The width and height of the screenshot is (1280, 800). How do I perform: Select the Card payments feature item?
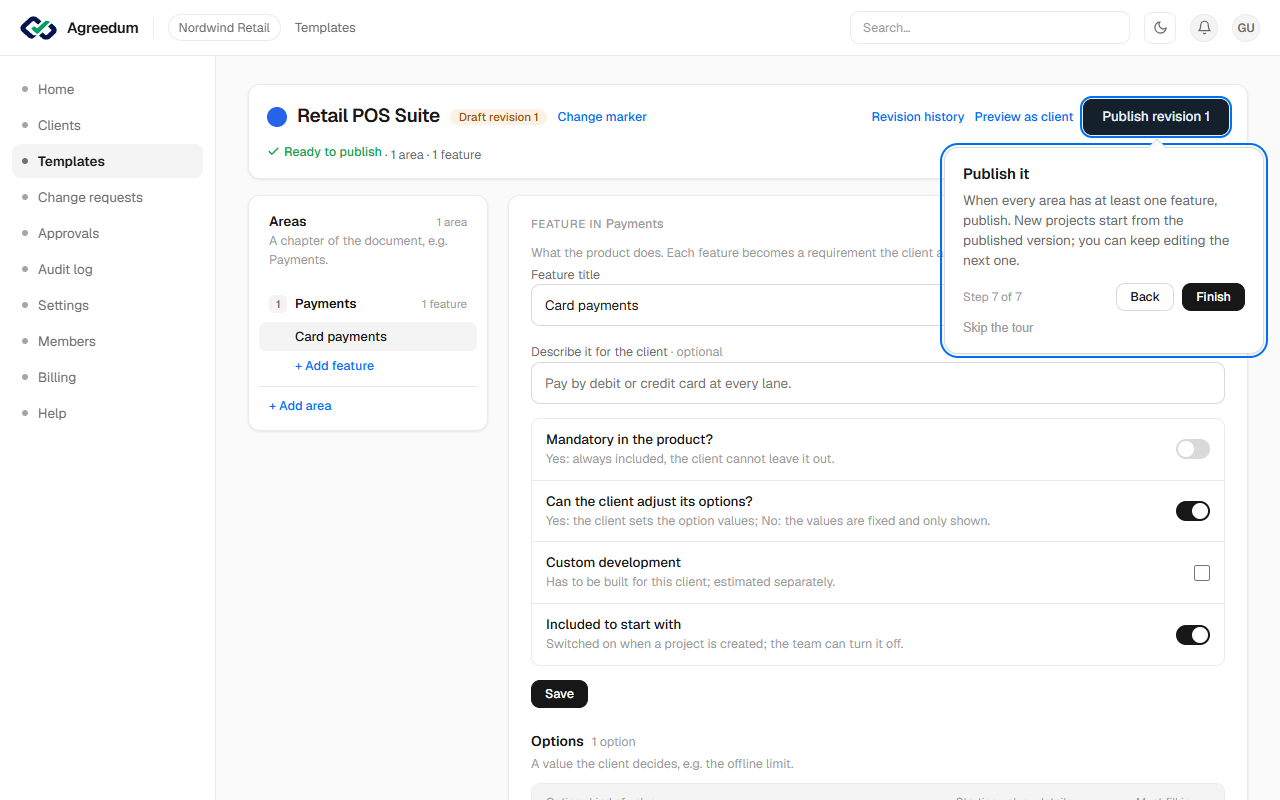coord(368,337)
